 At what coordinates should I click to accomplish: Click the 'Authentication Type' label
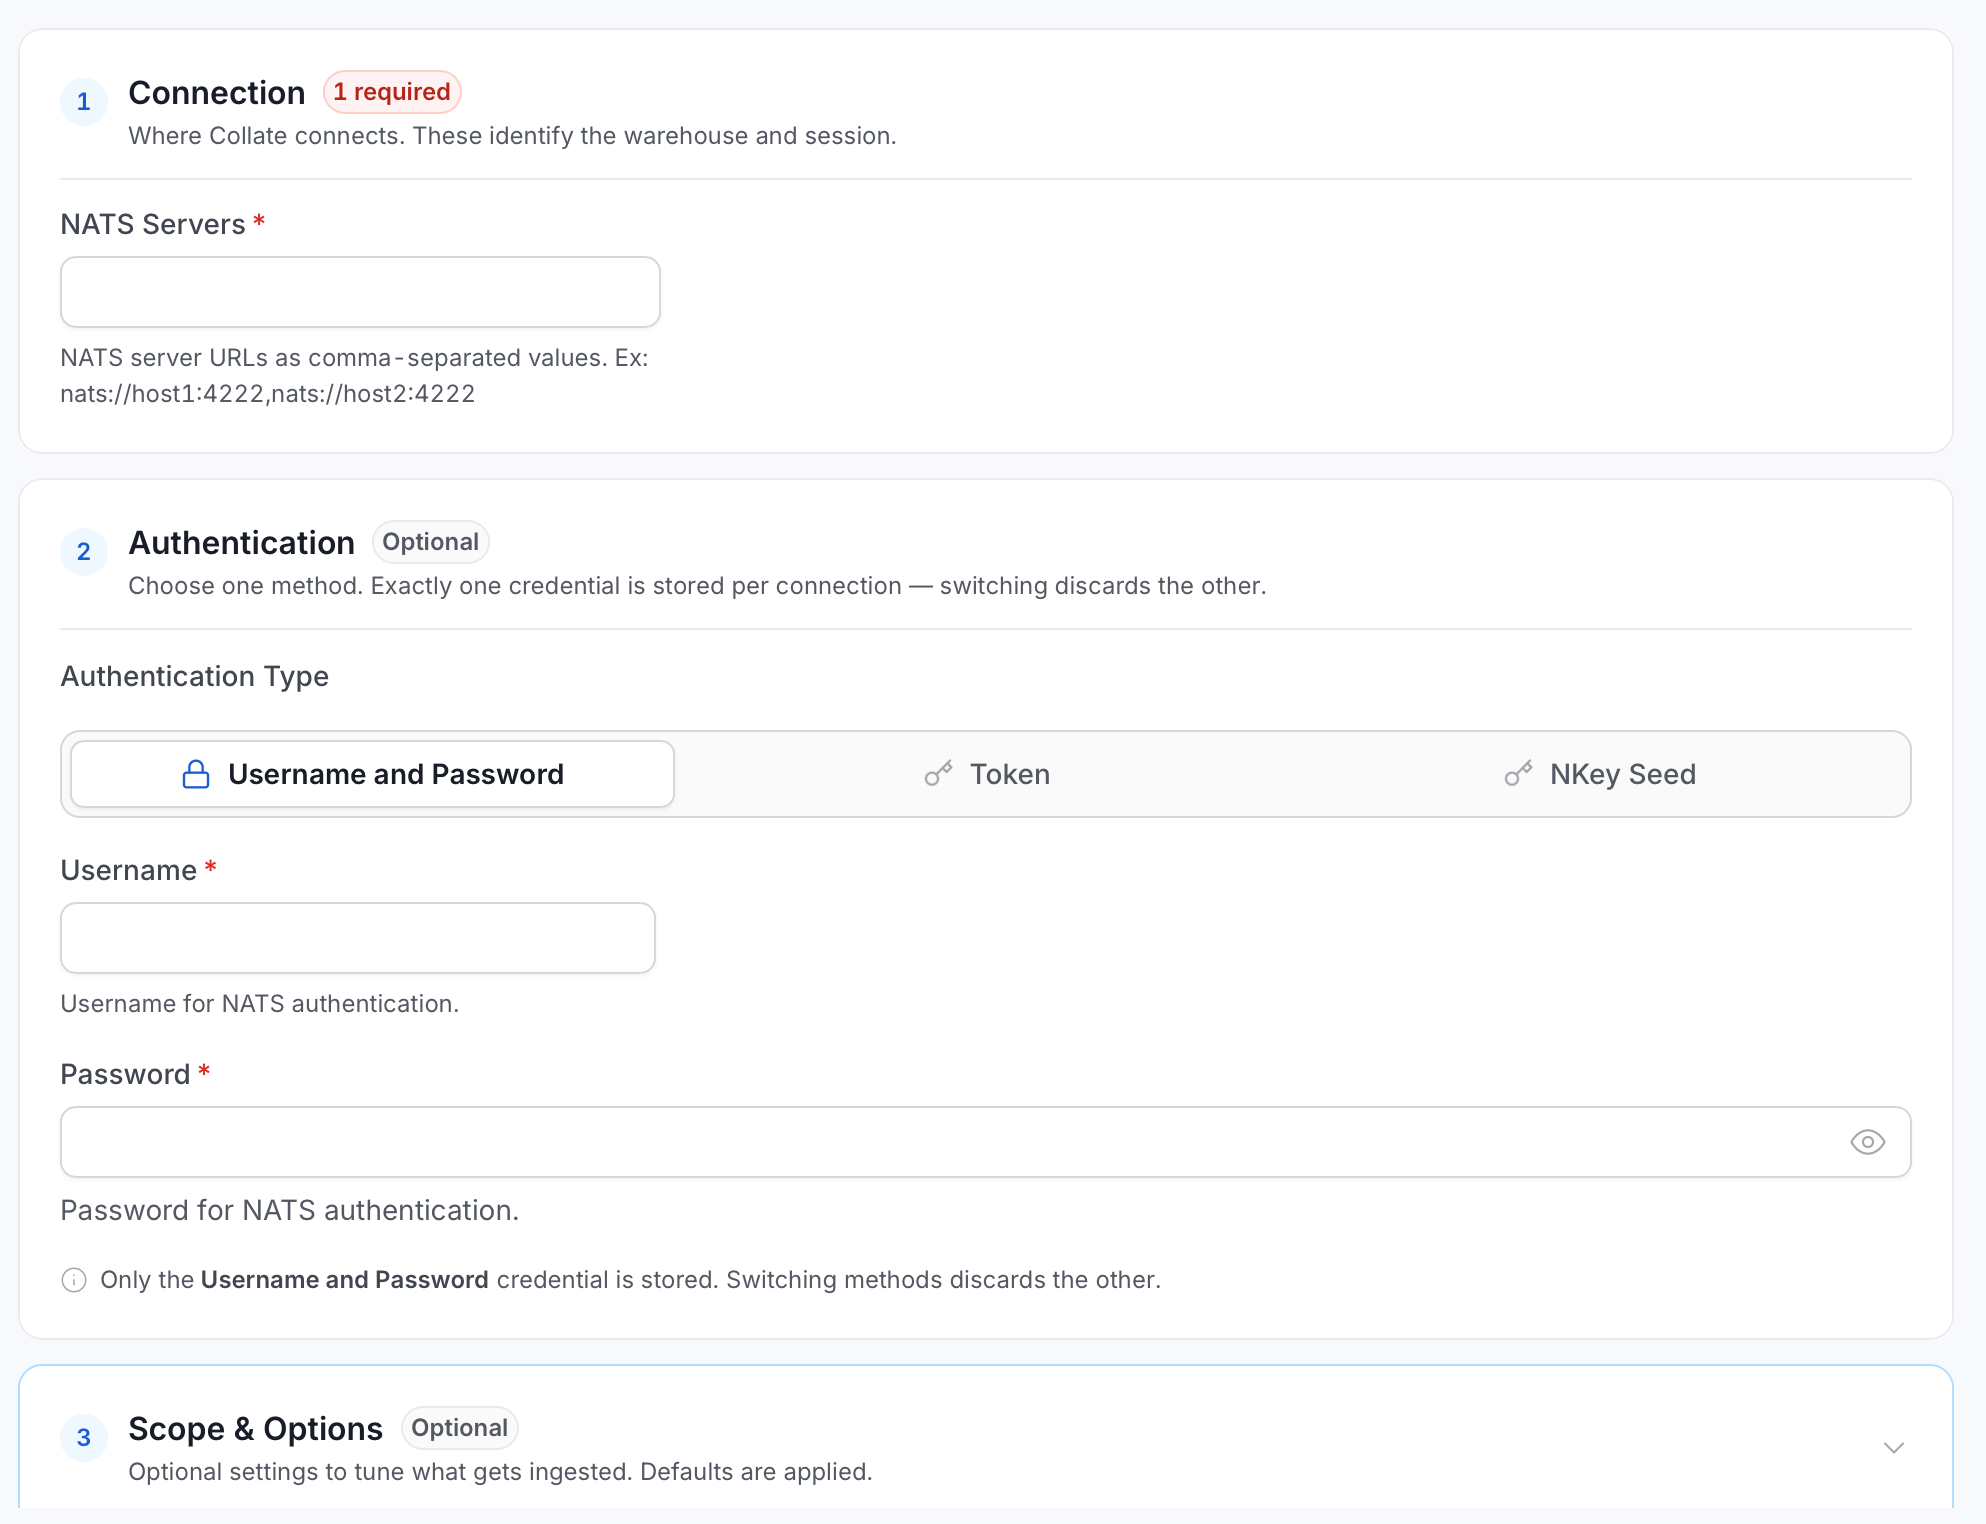(x=195, y=676)
